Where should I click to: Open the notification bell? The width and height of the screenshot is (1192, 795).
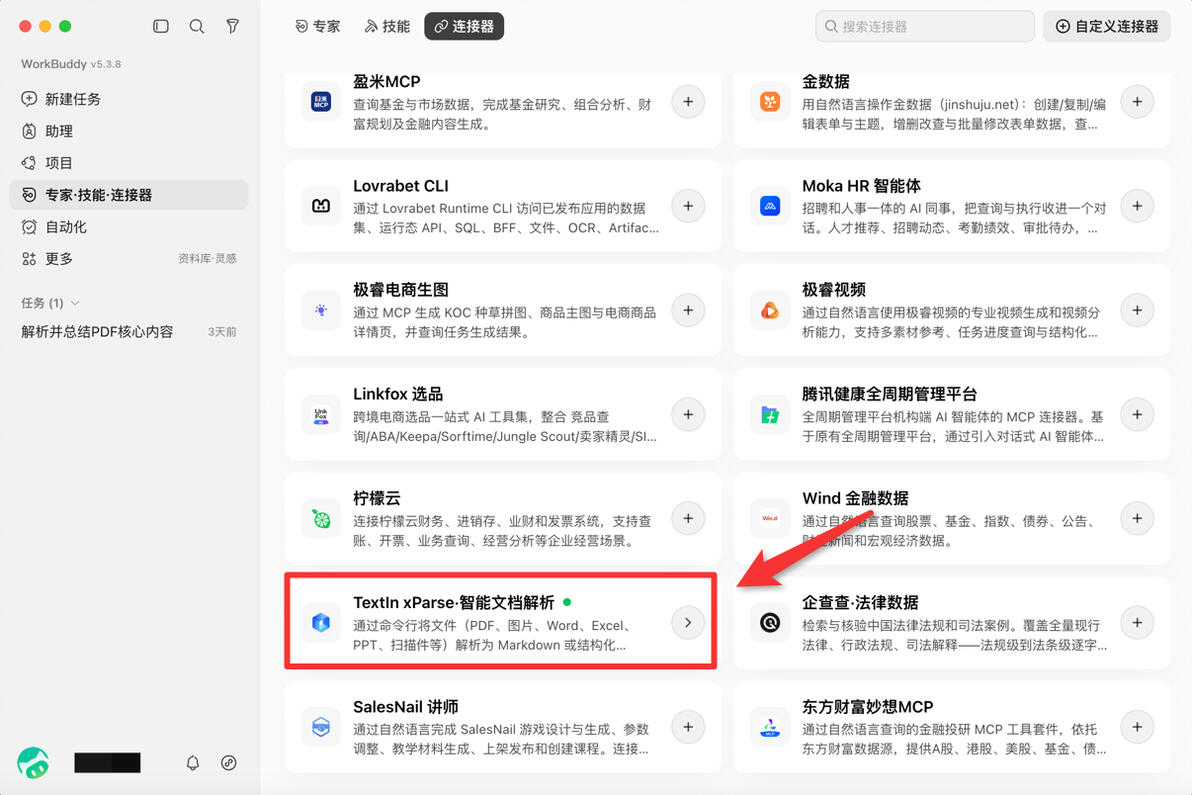click(x=193, y=762)
